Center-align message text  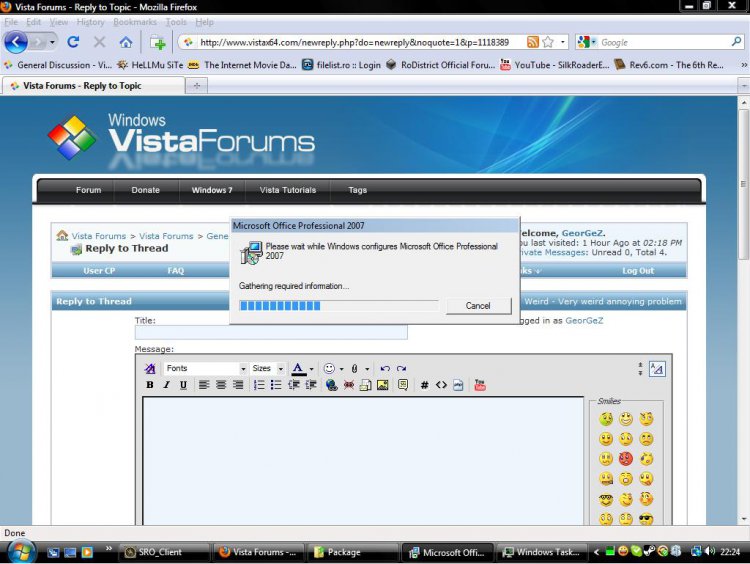[221, 385]
